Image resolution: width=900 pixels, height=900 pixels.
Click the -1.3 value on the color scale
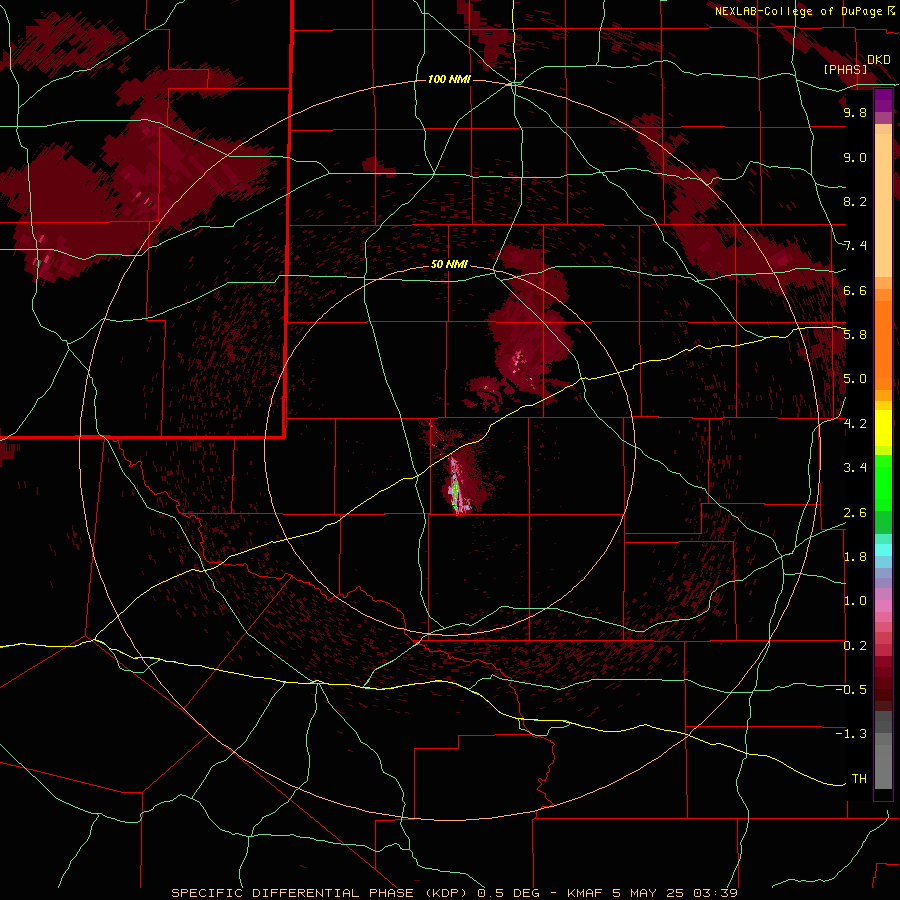851,734
